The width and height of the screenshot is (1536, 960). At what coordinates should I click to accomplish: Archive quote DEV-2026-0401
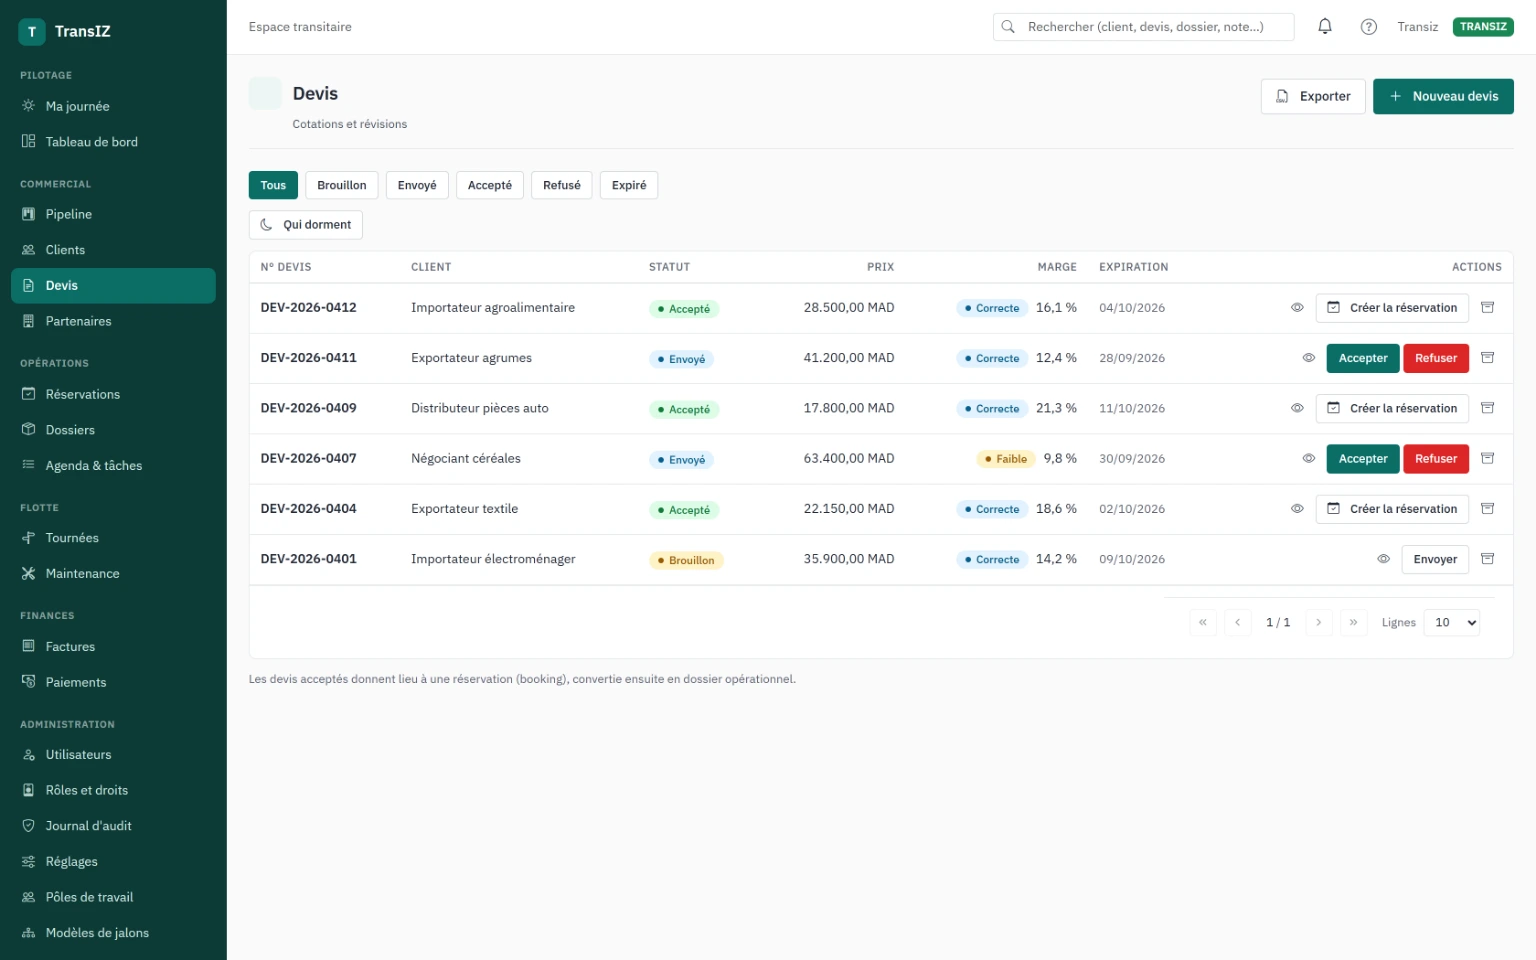[x=1488, y=559]
